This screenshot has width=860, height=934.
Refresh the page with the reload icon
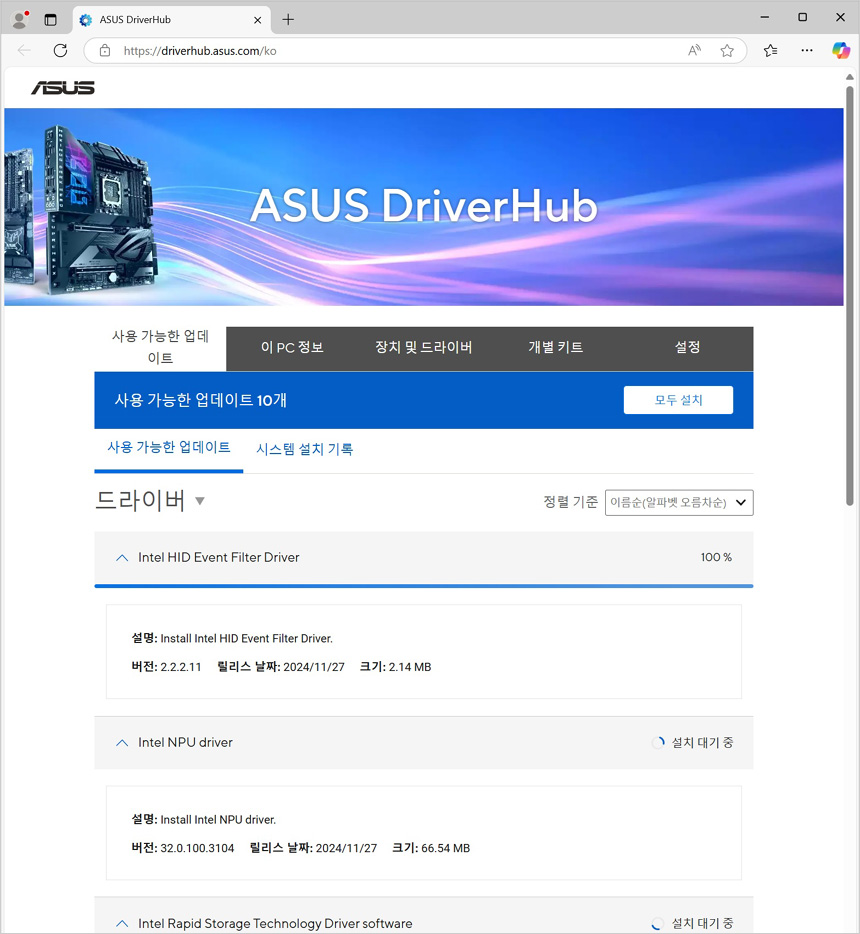60,51
